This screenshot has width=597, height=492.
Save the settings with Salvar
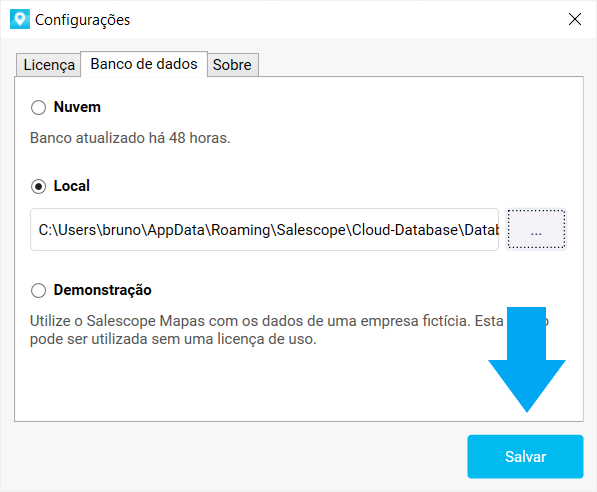[525, 457]
